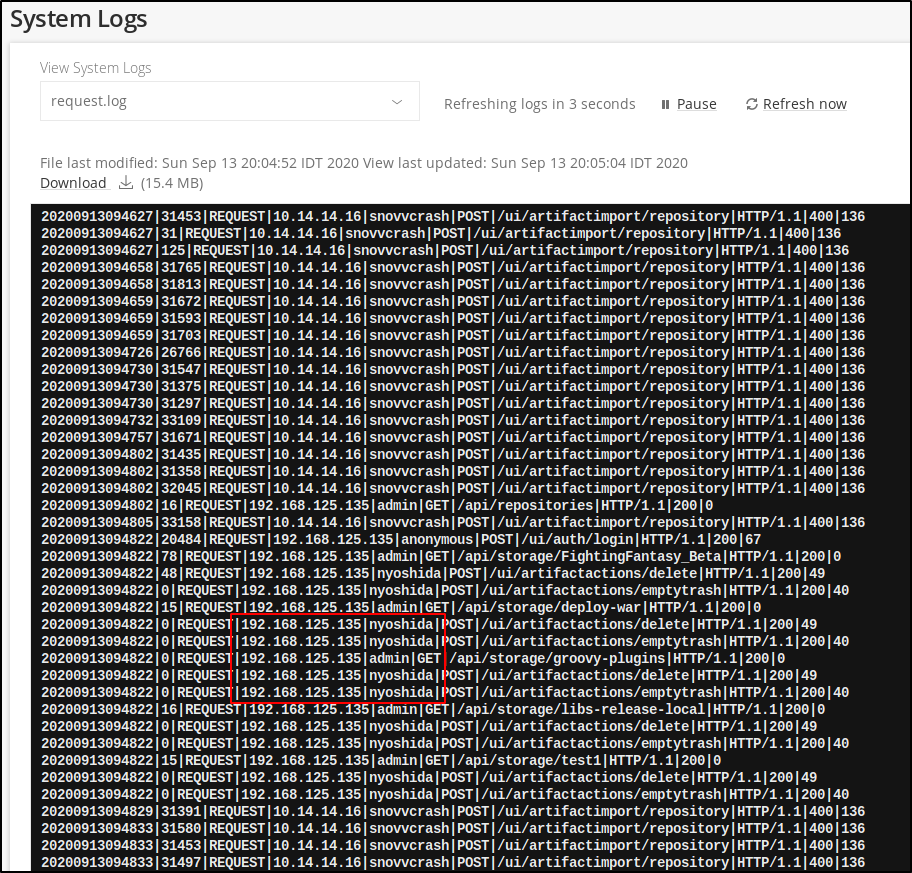The width and height of the screenshot is (912, 873).
Task: Select the anonymous /ui/auth/login log entry
Action: (x=400, y=540)
